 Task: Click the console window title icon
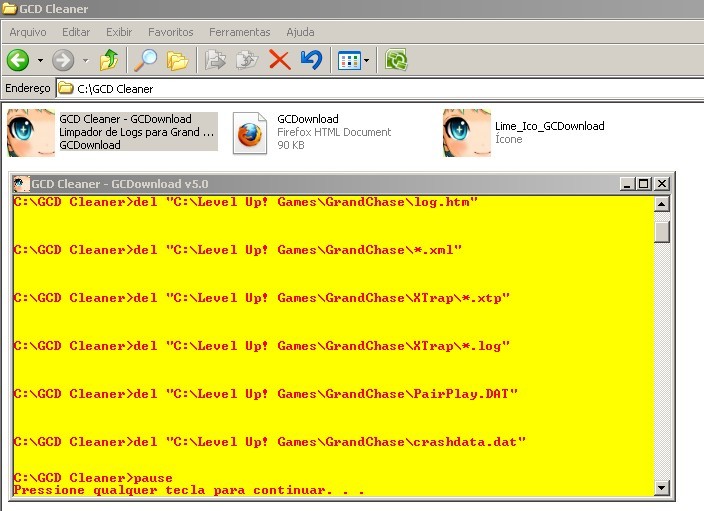(21, 184)
